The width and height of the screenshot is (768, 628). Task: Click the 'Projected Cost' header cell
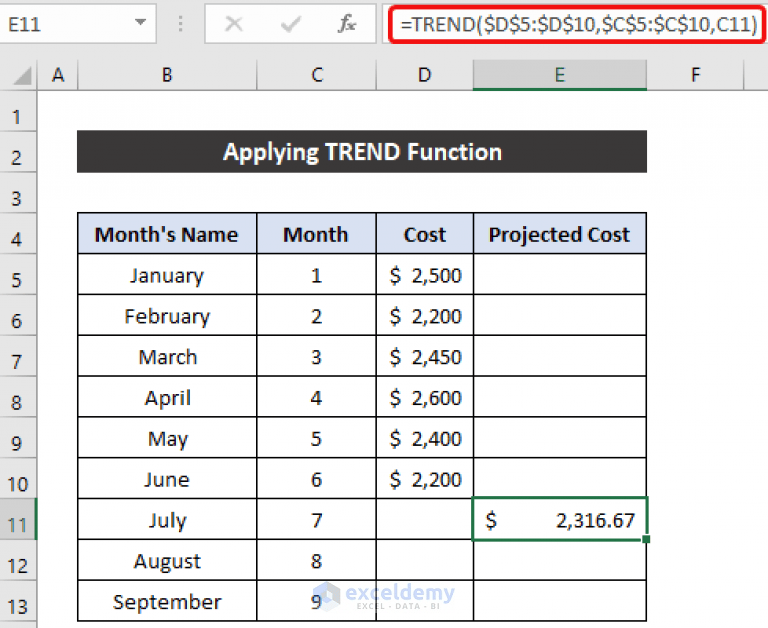(x=560, y=234)
